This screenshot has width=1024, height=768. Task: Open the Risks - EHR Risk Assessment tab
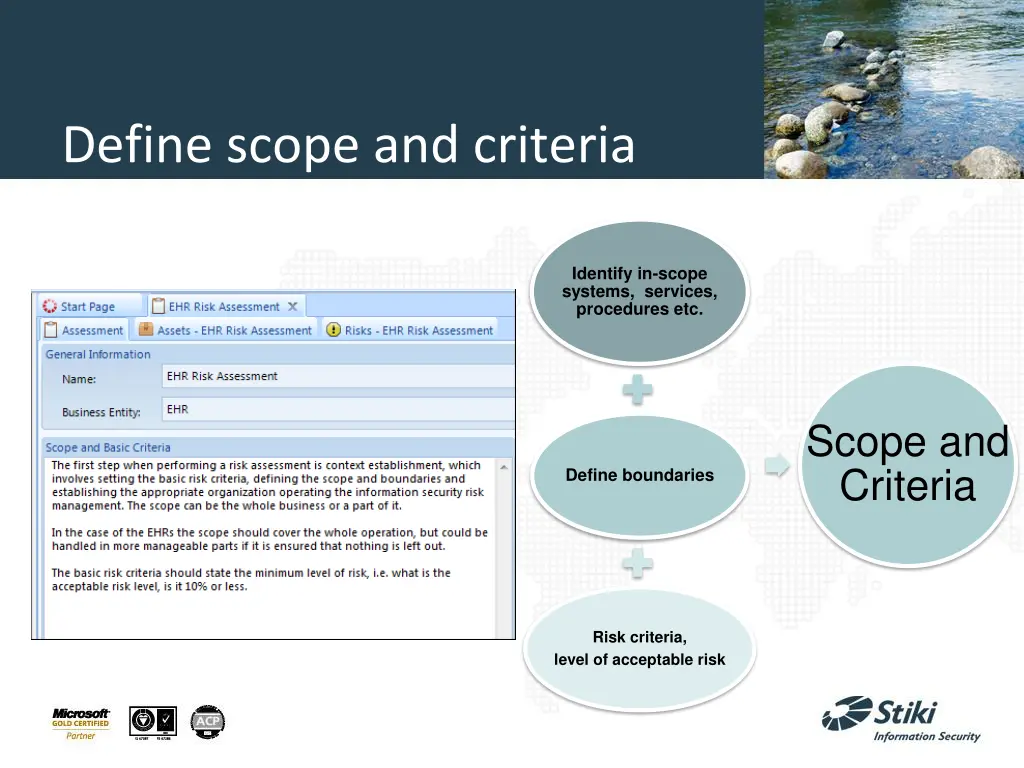[418, 330]
